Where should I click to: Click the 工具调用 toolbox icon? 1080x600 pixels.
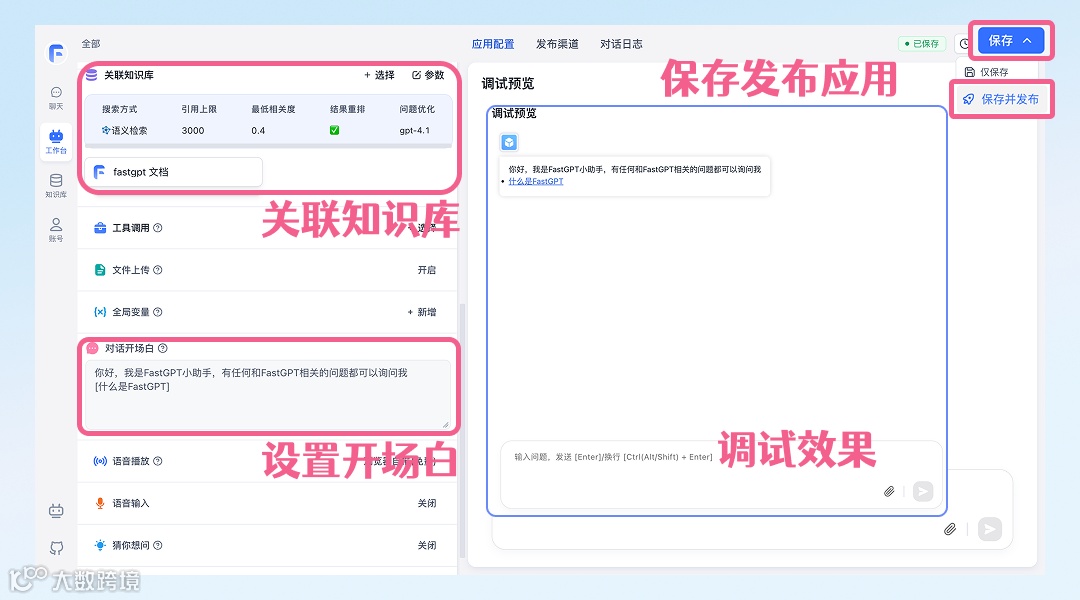click(100, 228)
